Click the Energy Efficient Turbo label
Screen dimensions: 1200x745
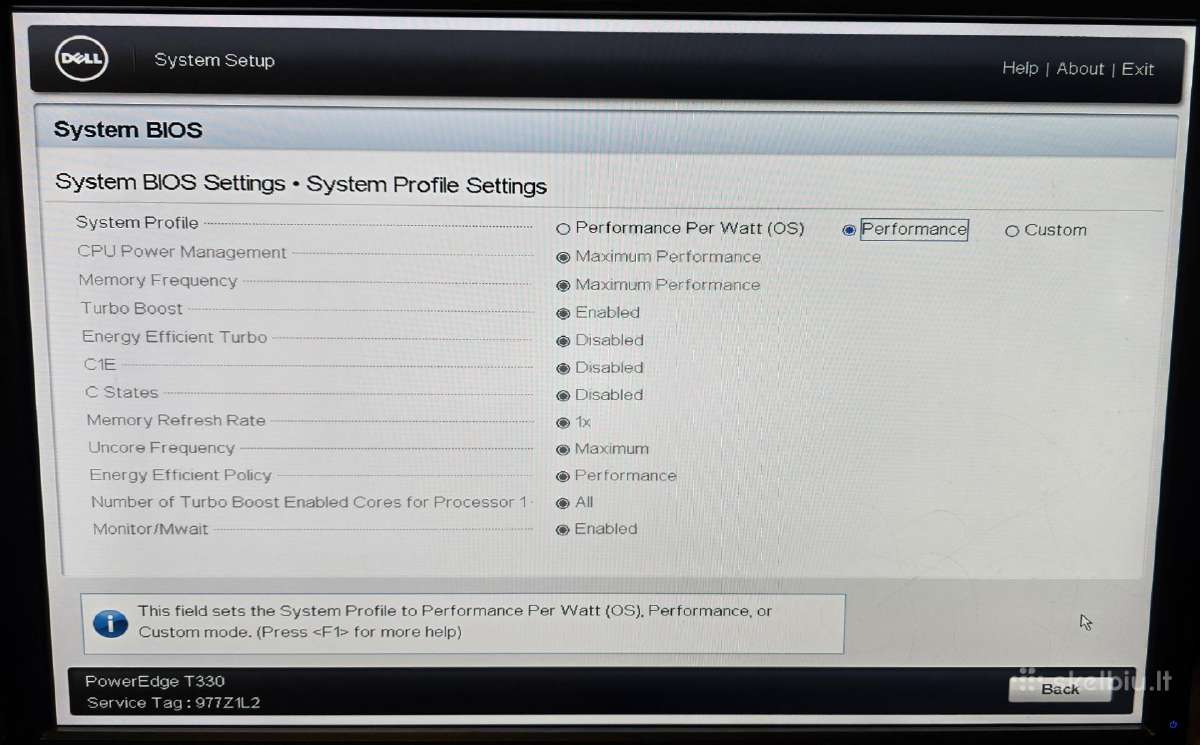click(x=175, y=337)
